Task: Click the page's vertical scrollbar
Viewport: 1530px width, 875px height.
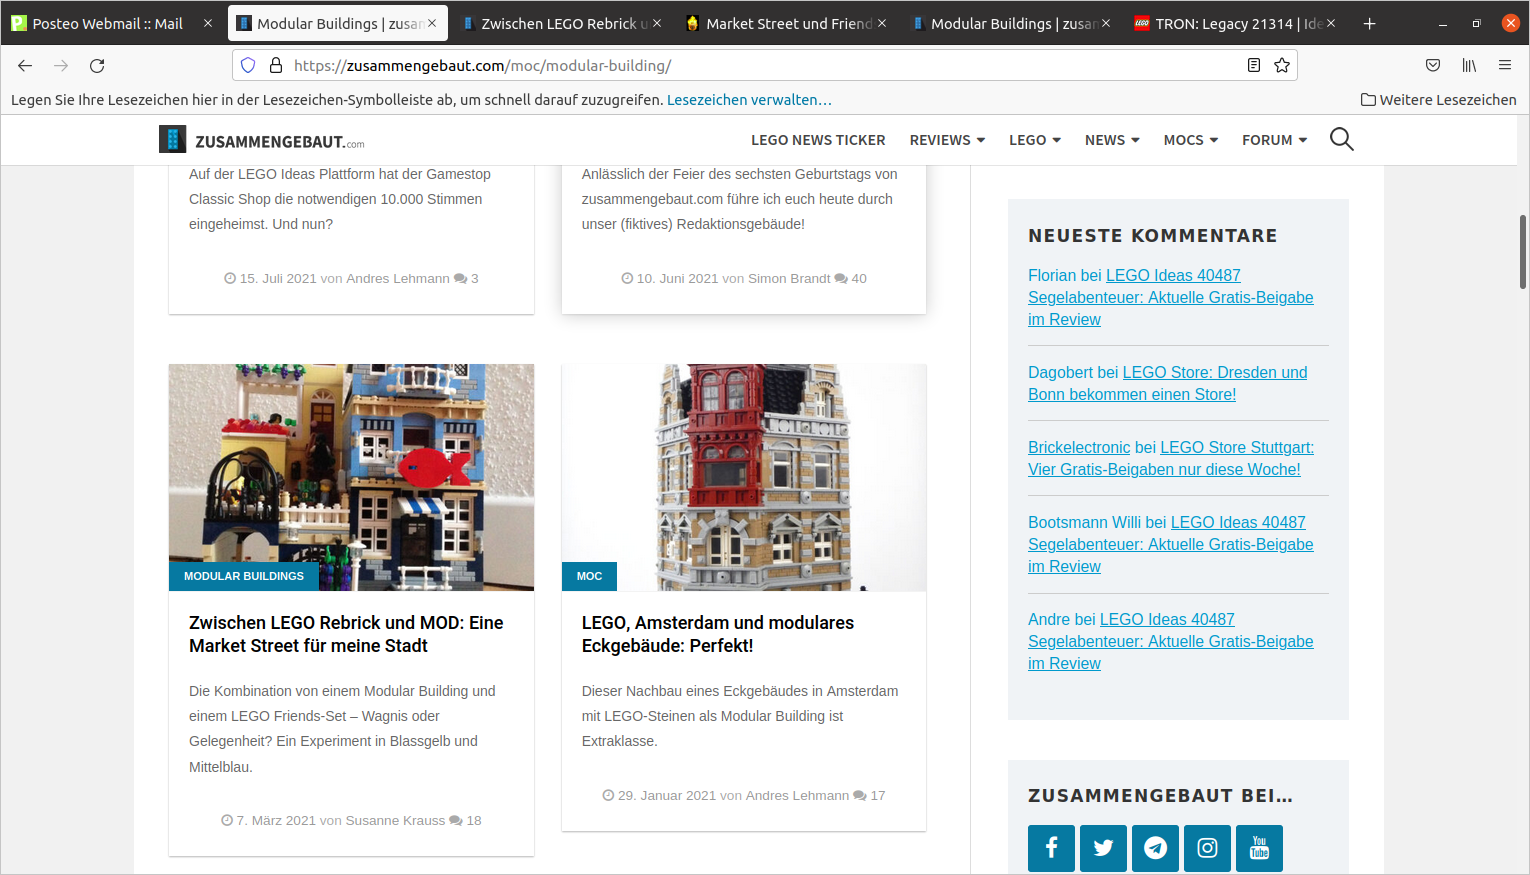Action: (1522, 260)
